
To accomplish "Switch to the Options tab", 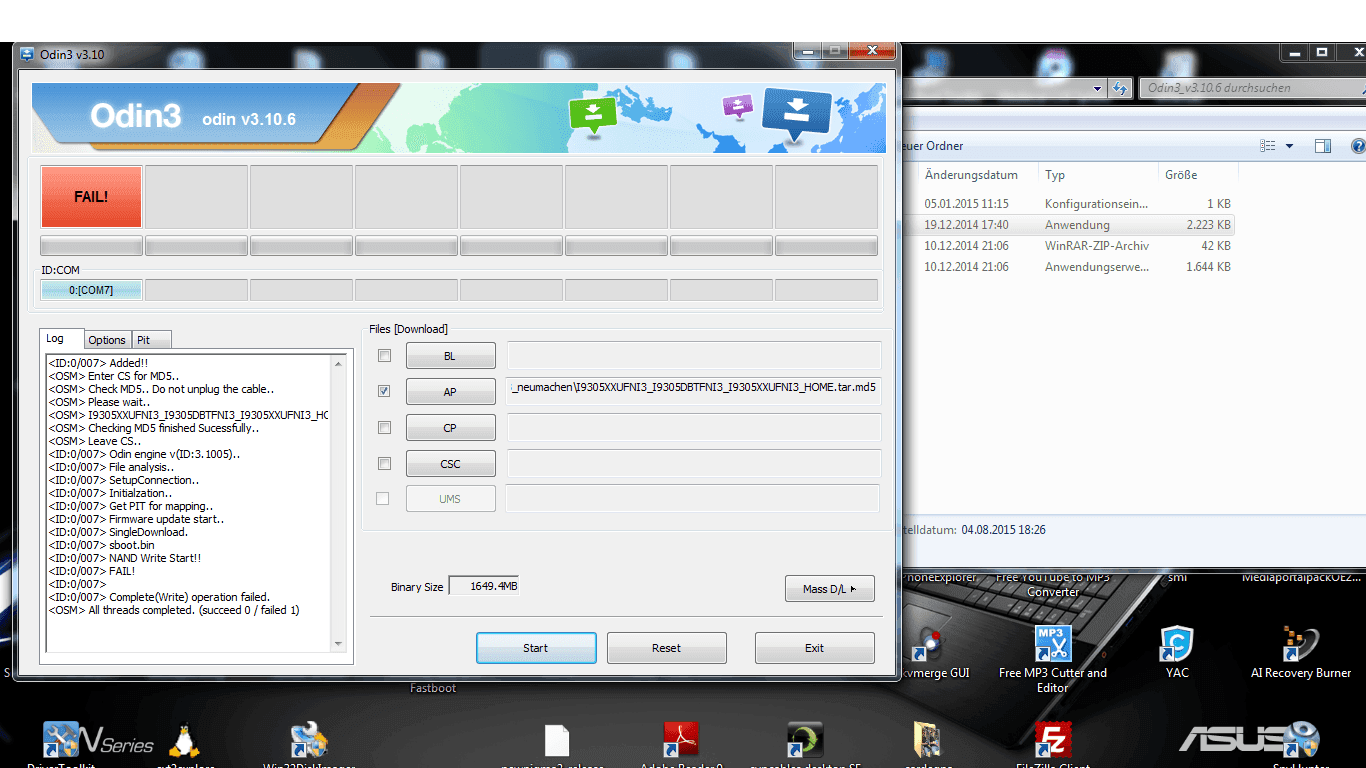I will point(107,340).
